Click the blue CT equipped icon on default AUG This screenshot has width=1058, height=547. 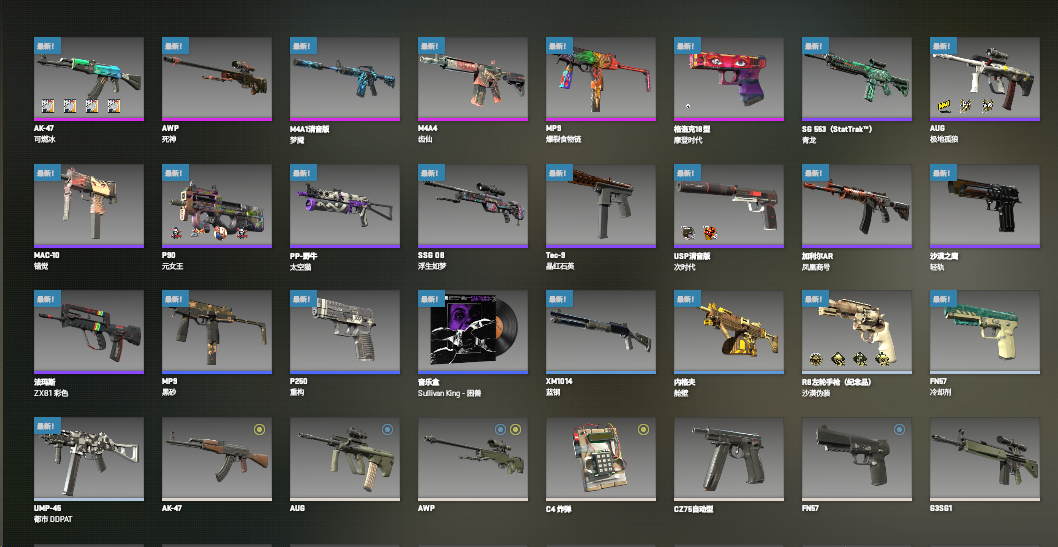click(x=387, y=430)
